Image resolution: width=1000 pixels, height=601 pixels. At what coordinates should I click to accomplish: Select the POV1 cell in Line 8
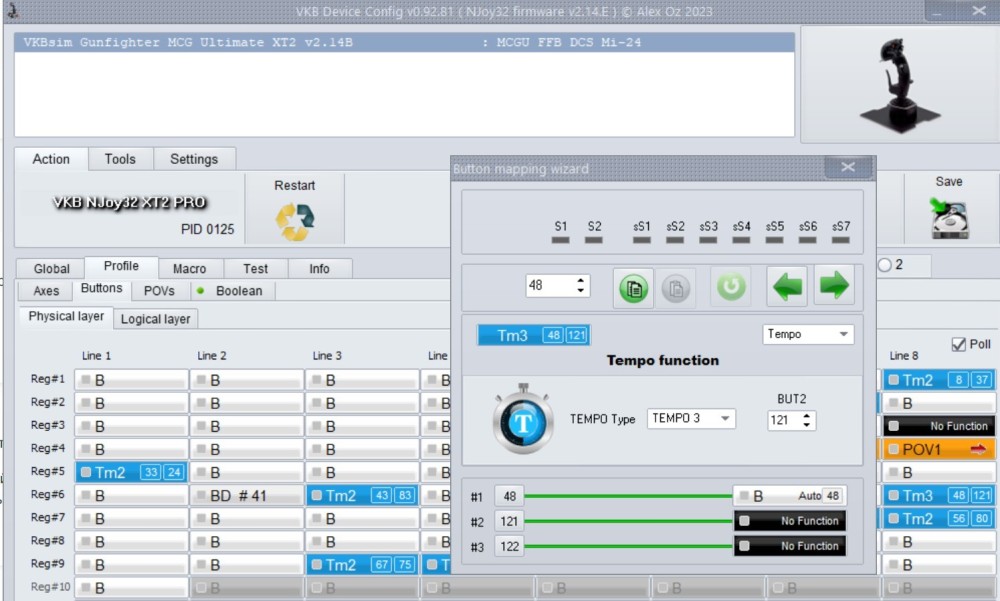[939, 449]
